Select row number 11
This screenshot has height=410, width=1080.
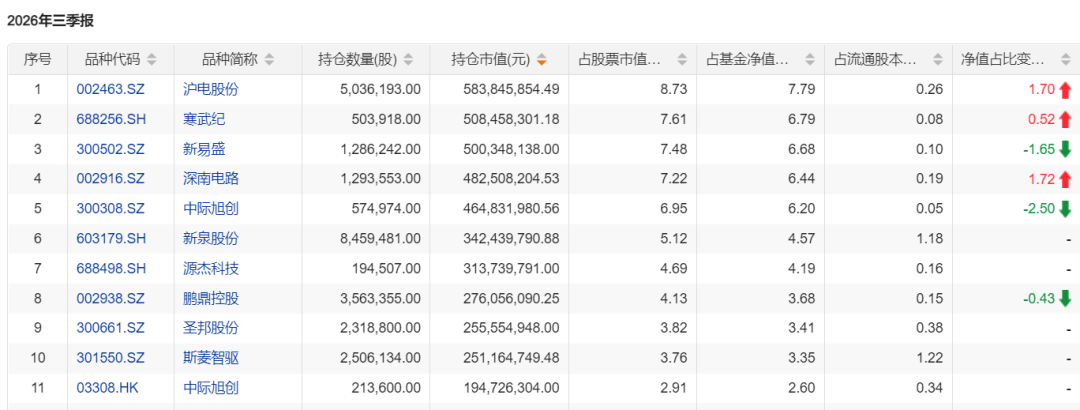click(x=37, y=388)
